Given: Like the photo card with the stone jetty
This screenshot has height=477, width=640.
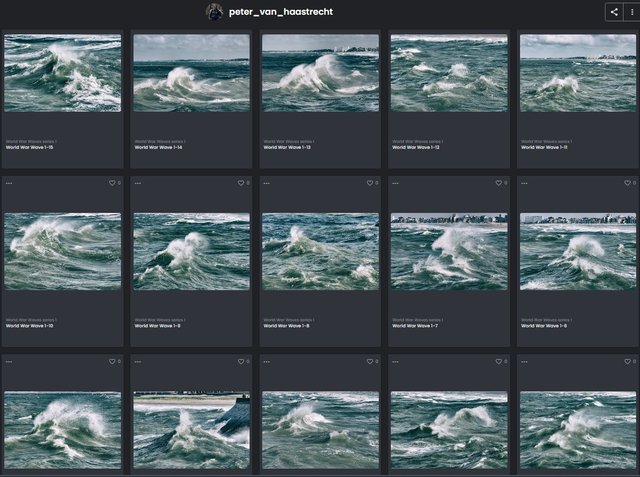Looking at the screenshot, I should pyautogui.click(x=241, y=362).
